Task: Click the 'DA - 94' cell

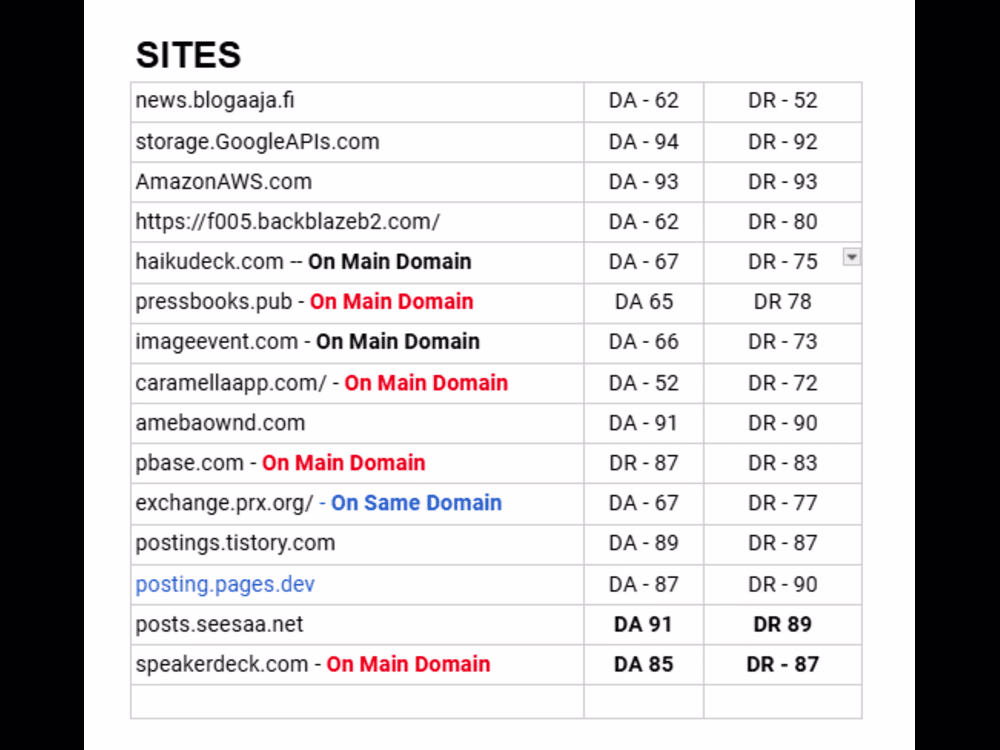Action: (x=643, y=142)
